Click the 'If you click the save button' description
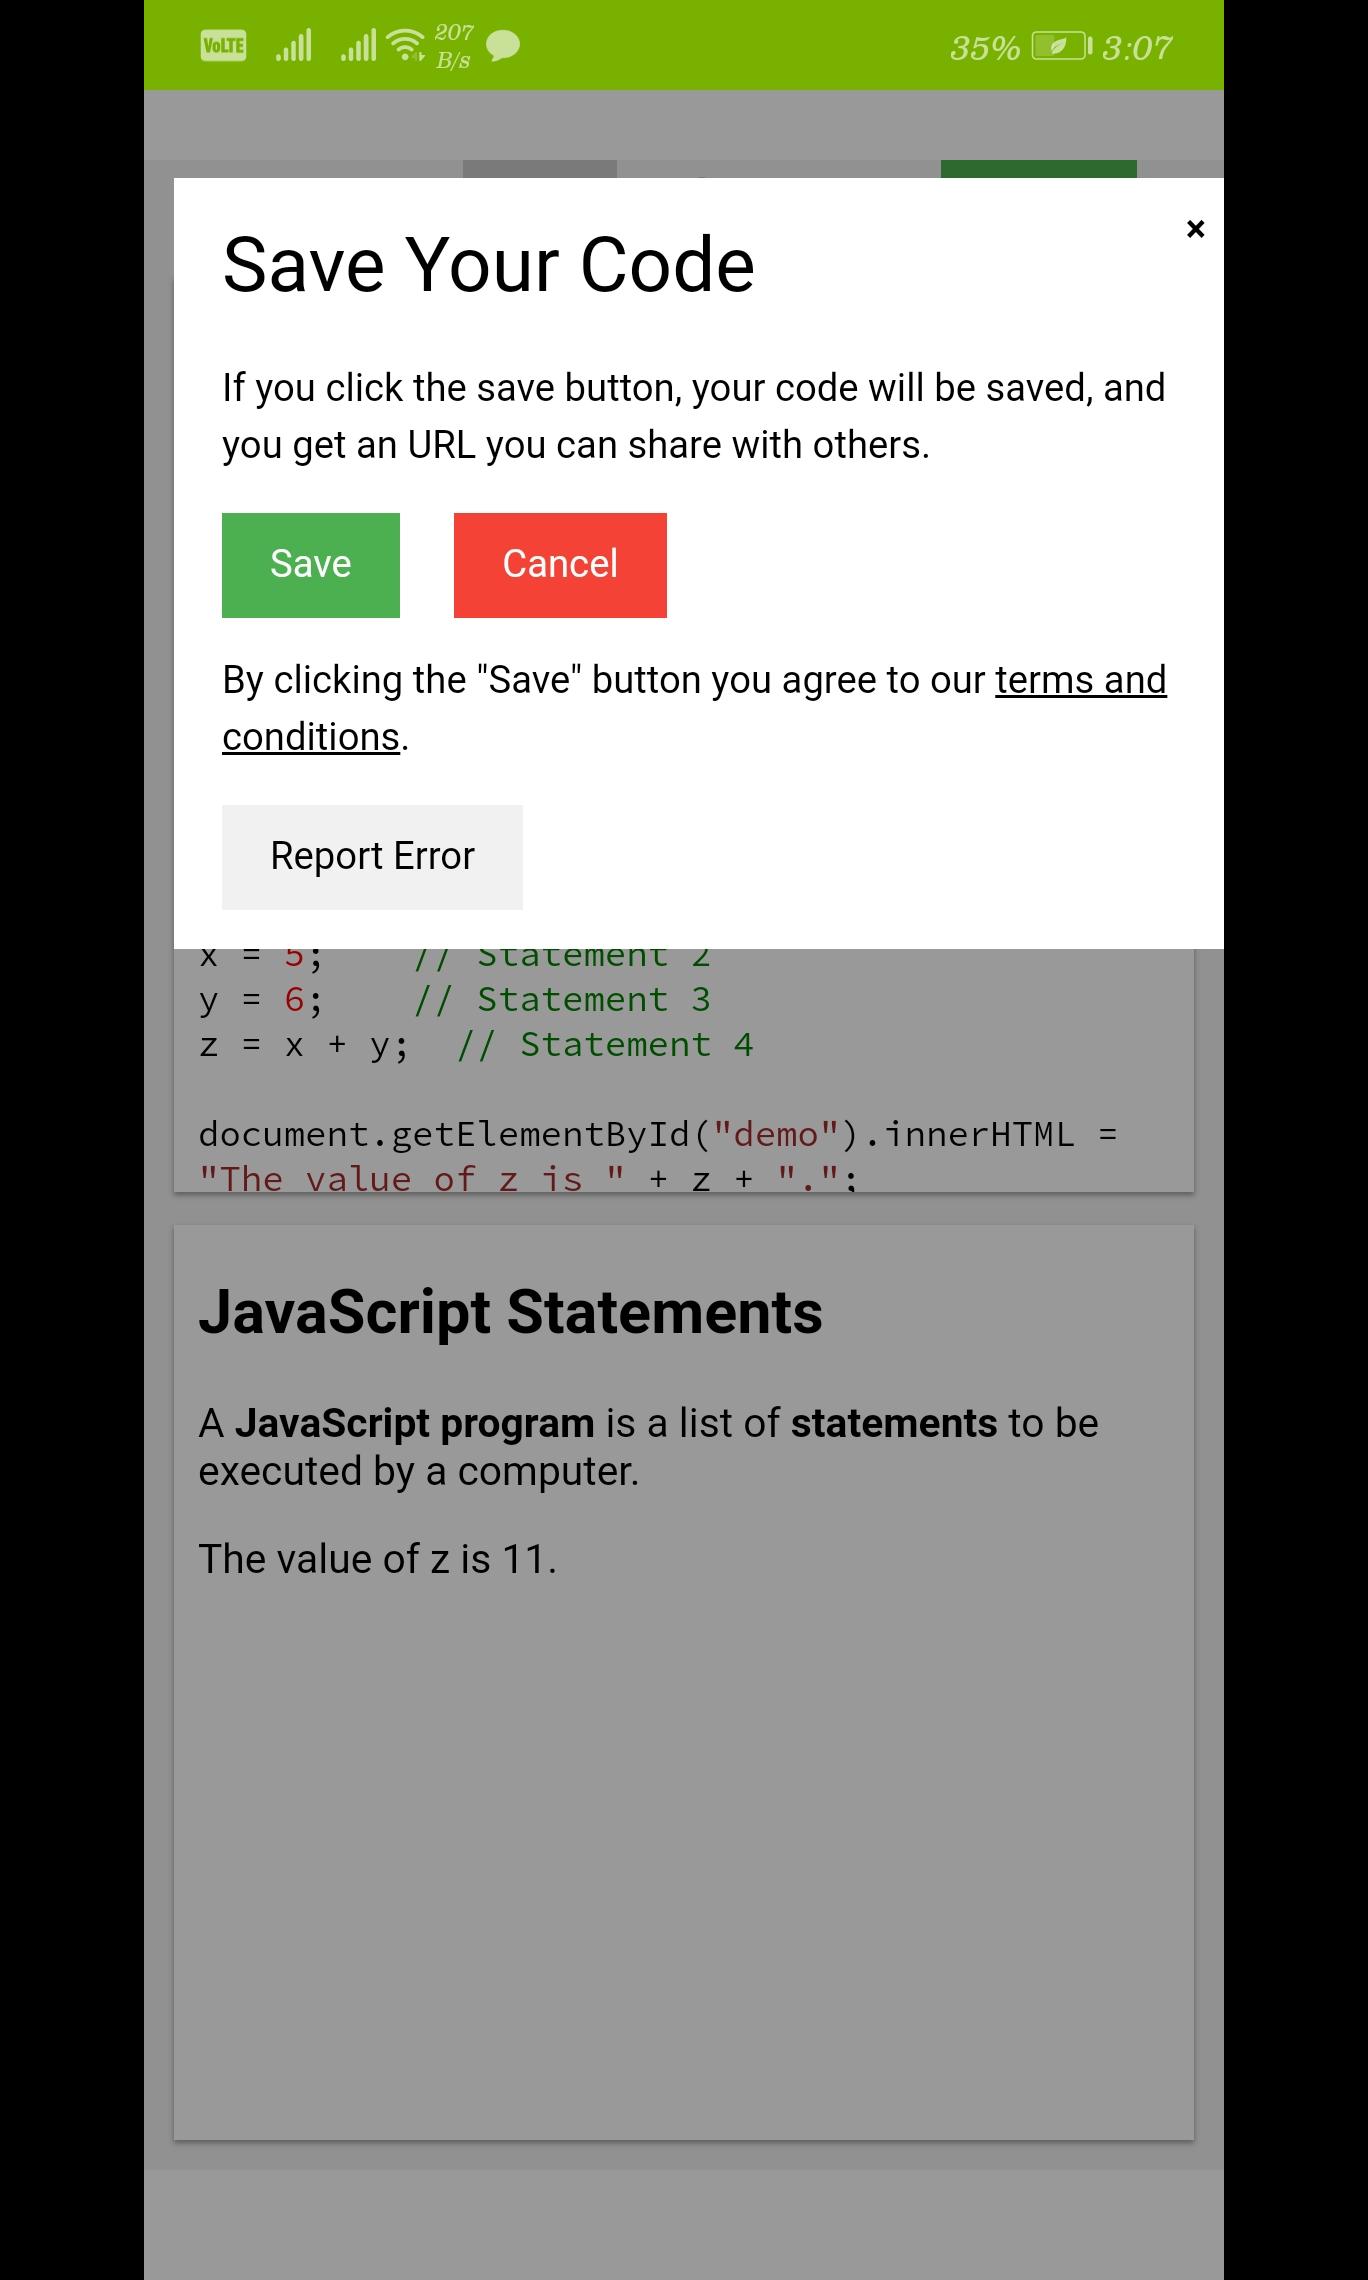Screen dimensions: 1368x2280 [x=694, y=416]
